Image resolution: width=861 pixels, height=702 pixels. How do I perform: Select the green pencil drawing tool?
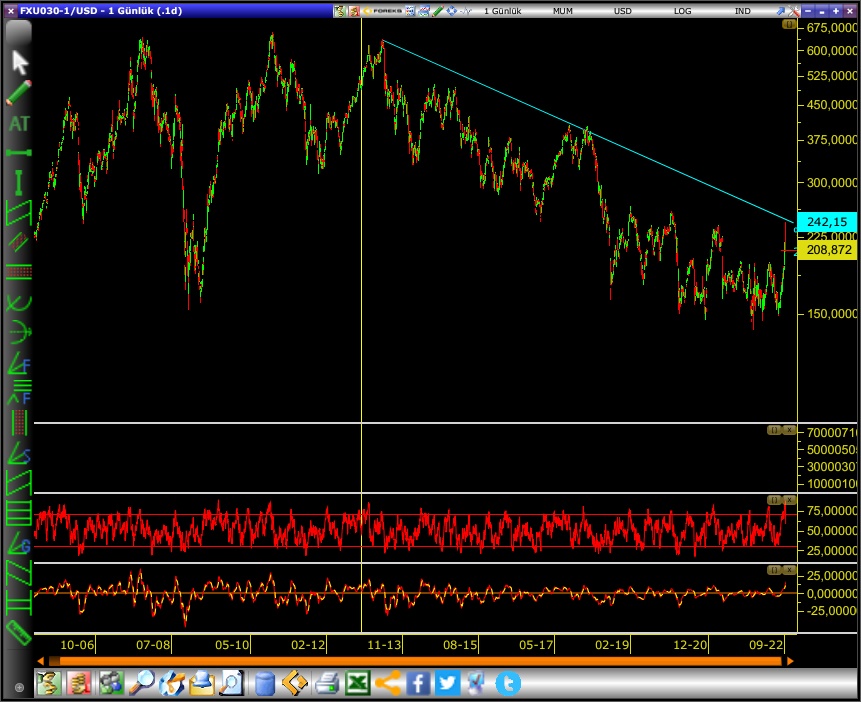pos(19,92)
